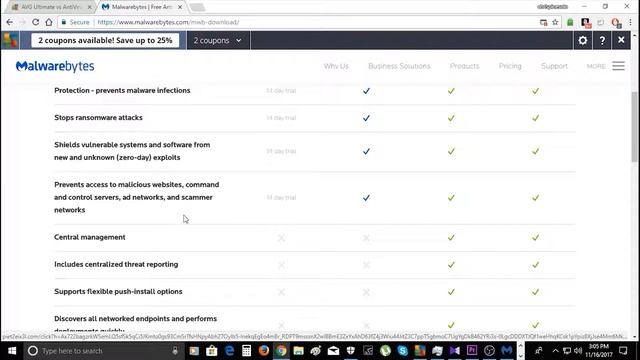Open coupon bar settings gear
The image size is (640, 360).
coord(583,40)
